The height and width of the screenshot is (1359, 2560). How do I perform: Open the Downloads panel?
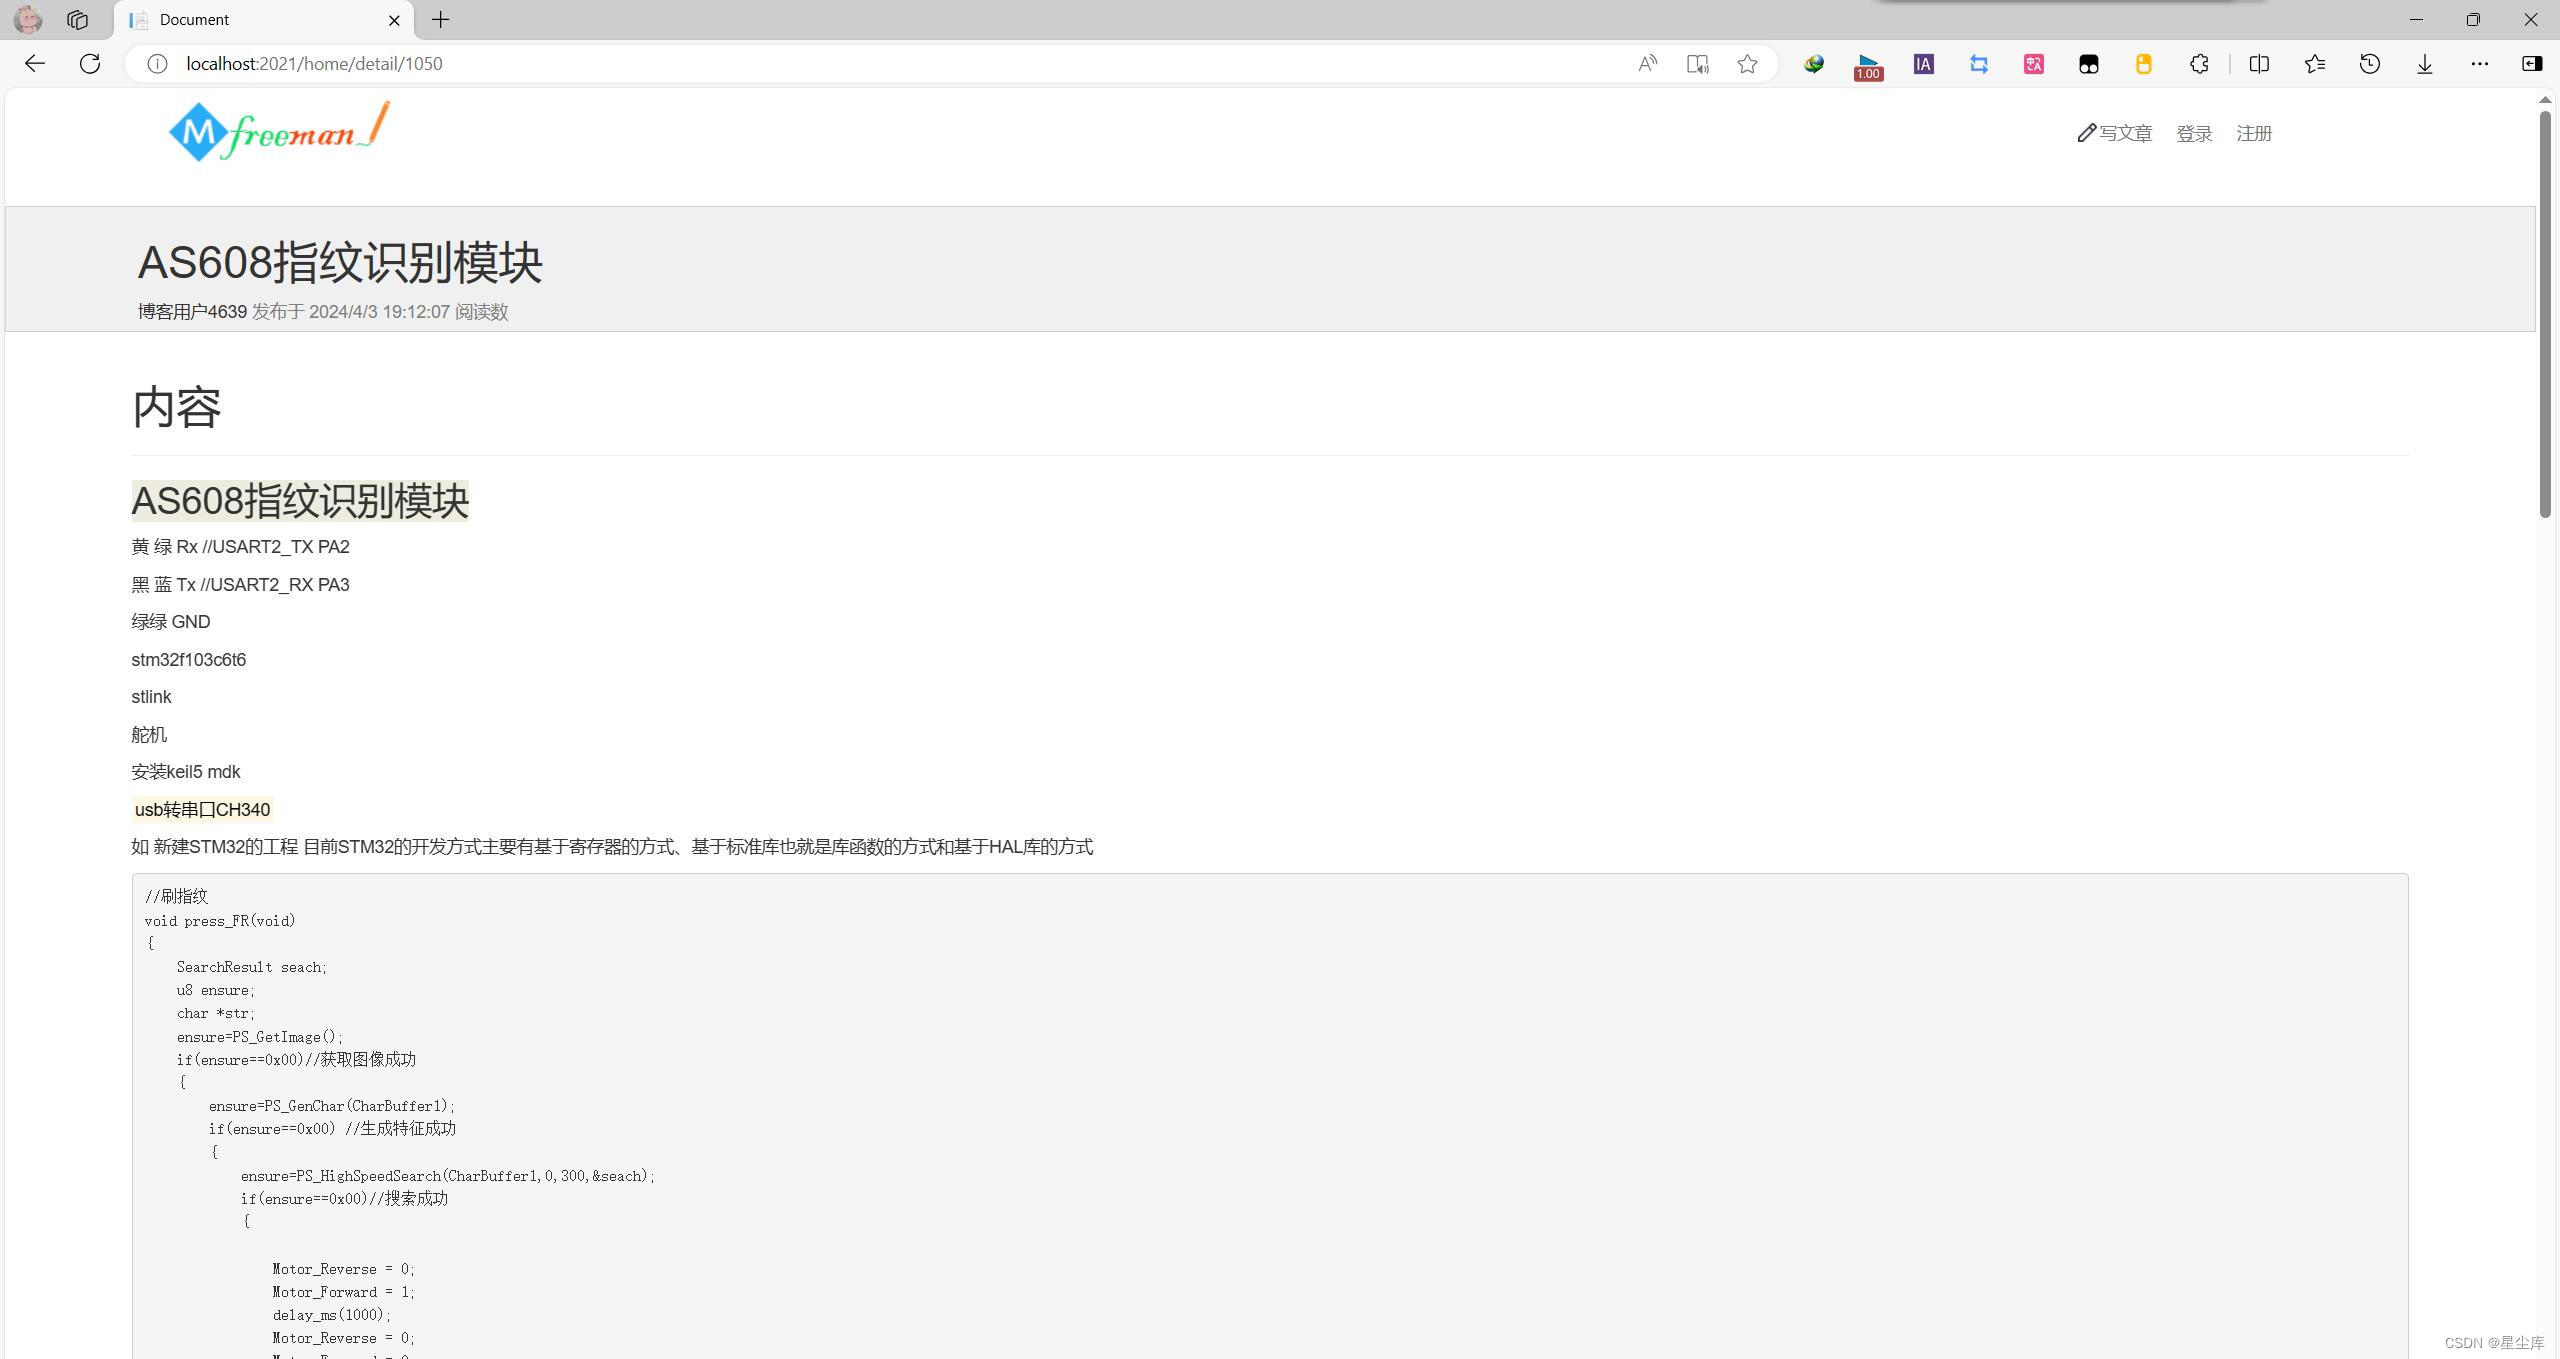tap(2425, 64)
